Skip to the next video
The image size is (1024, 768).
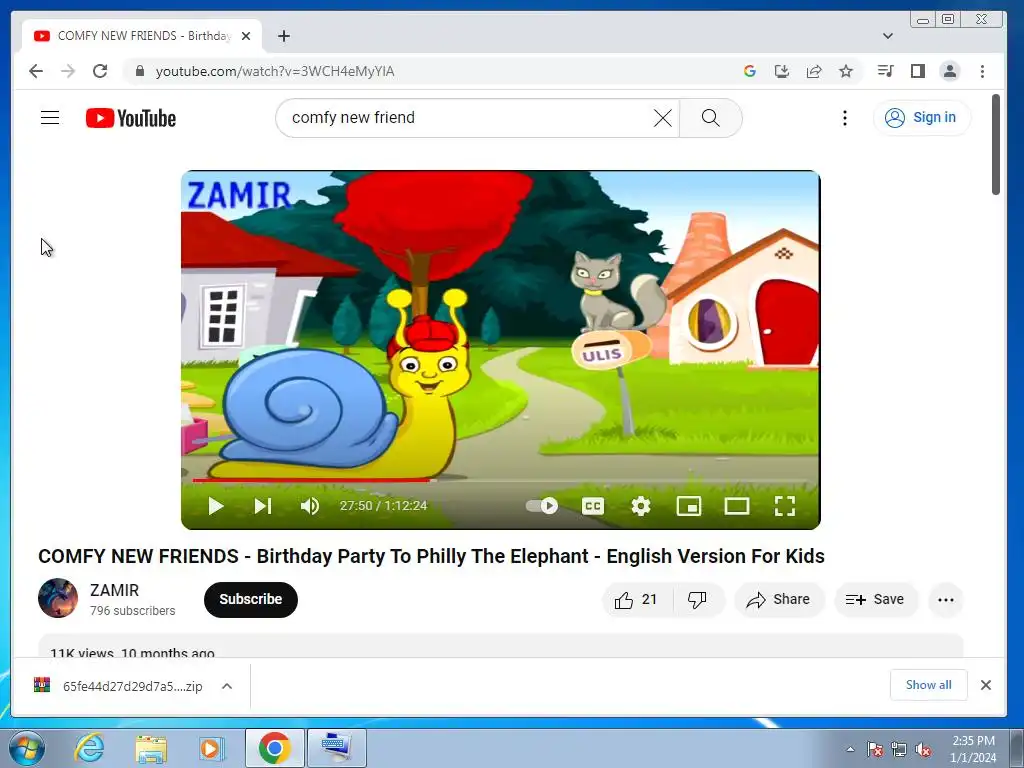(x=263, y=506)
